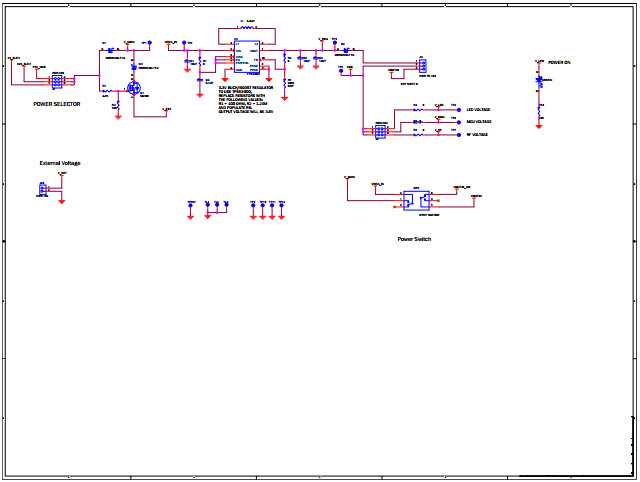
Task: Click the External Voltage connector symbol
Action: pyautogui.click(x=43, y=188)
